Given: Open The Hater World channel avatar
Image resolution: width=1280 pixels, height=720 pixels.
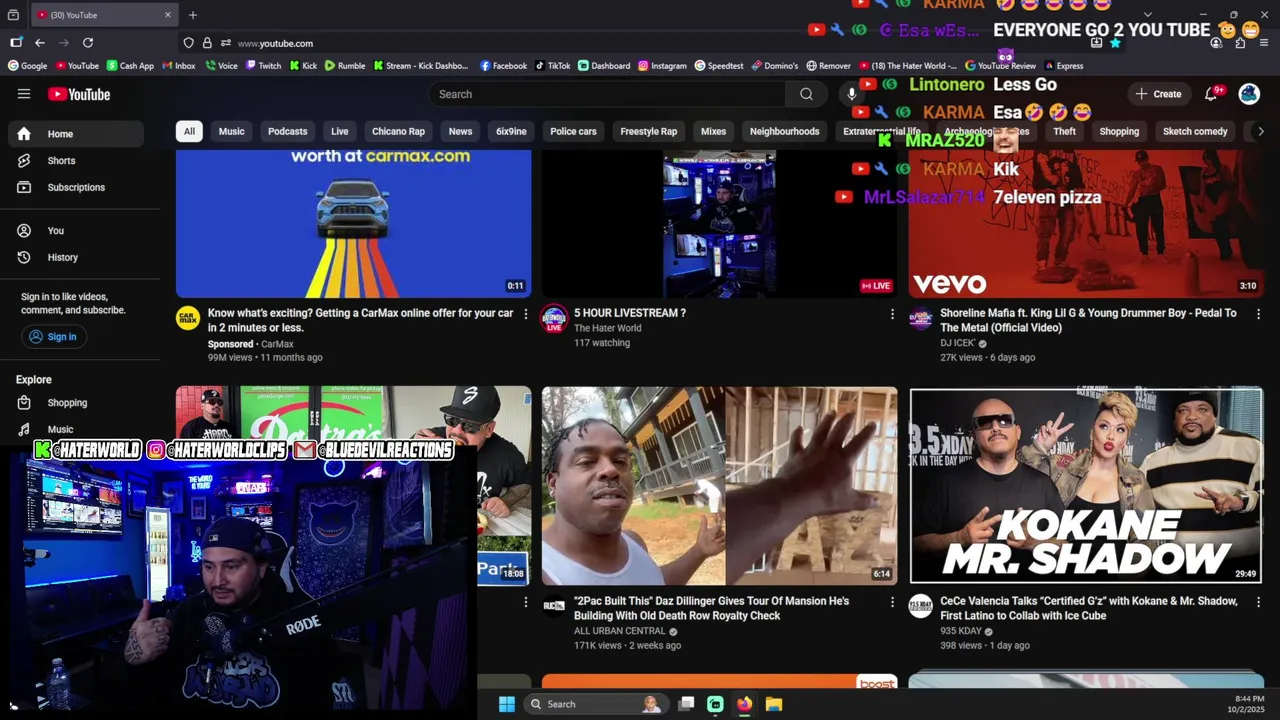Looking at the screenshot, I should tap(554, 320).
